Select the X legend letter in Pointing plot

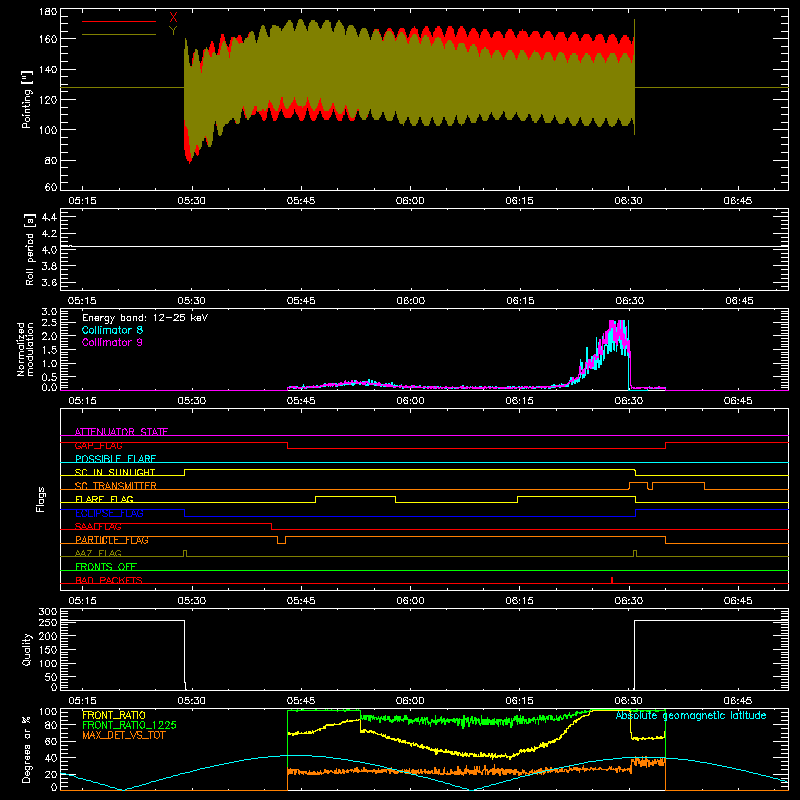coord(173,18)
